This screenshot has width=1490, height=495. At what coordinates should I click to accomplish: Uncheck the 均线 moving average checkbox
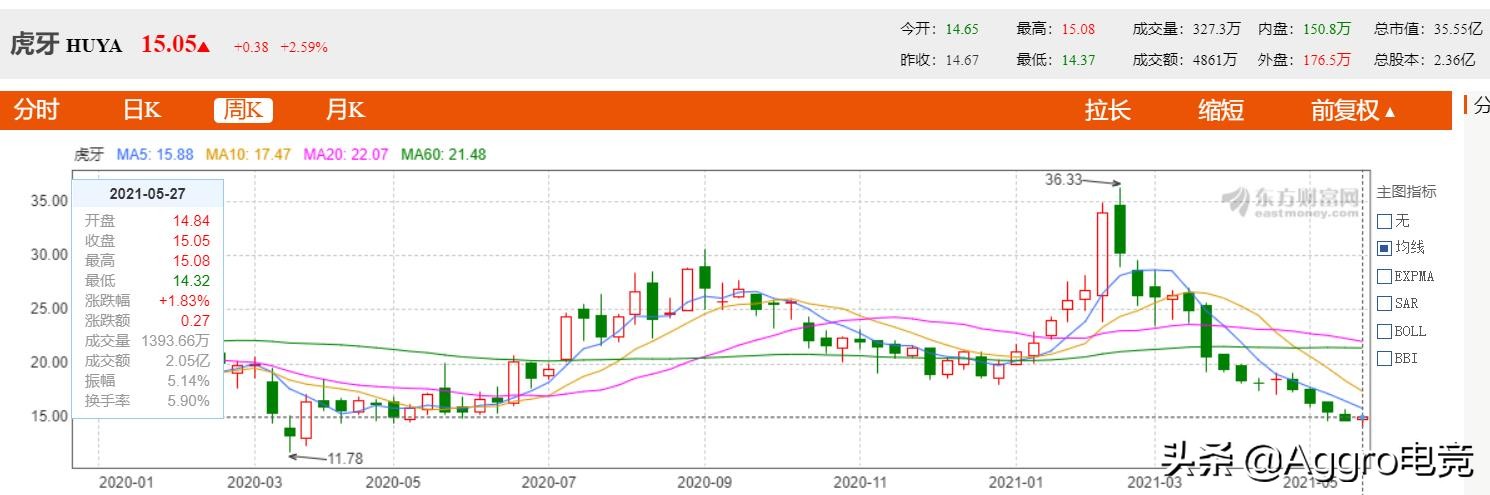(1384, 248)
